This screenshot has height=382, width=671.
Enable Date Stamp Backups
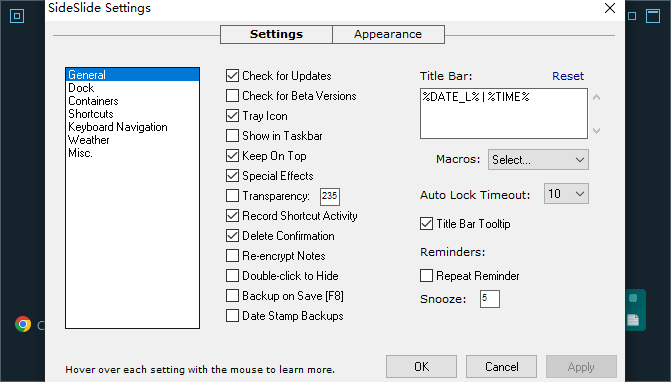(232, 316)
